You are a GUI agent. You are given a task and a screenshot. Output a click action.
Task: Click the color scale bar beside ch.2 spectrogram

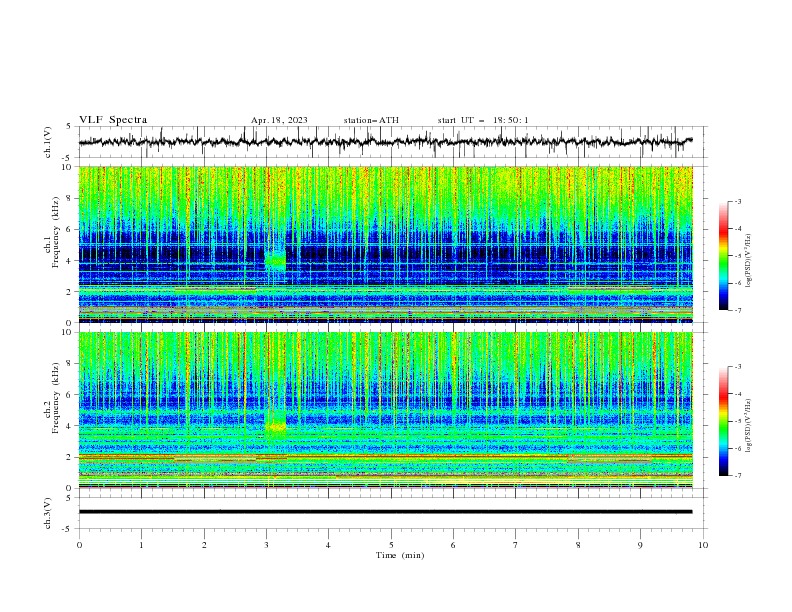coord(723,421)
